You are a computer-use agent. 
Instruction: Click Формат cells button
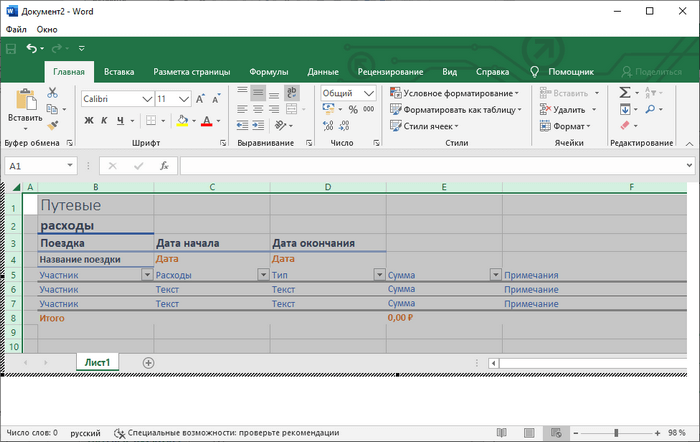point(565,126)
